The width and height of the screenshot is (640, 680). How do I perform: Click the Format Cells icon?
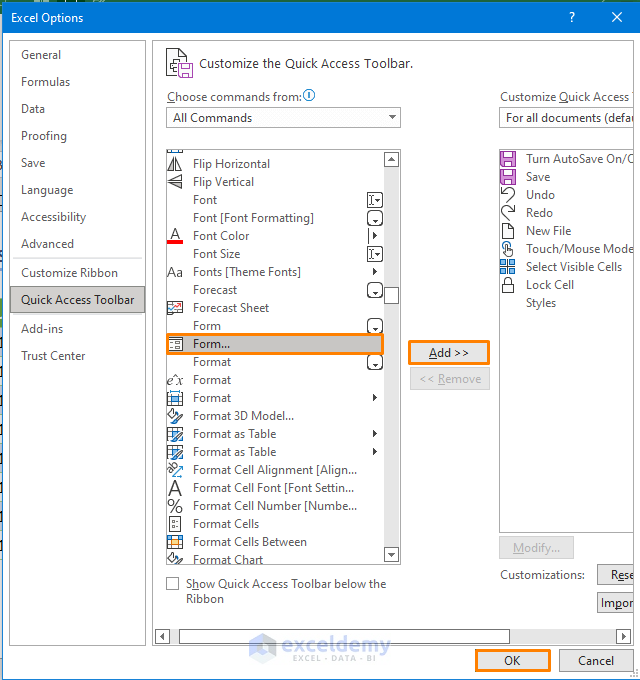point(175,524)
